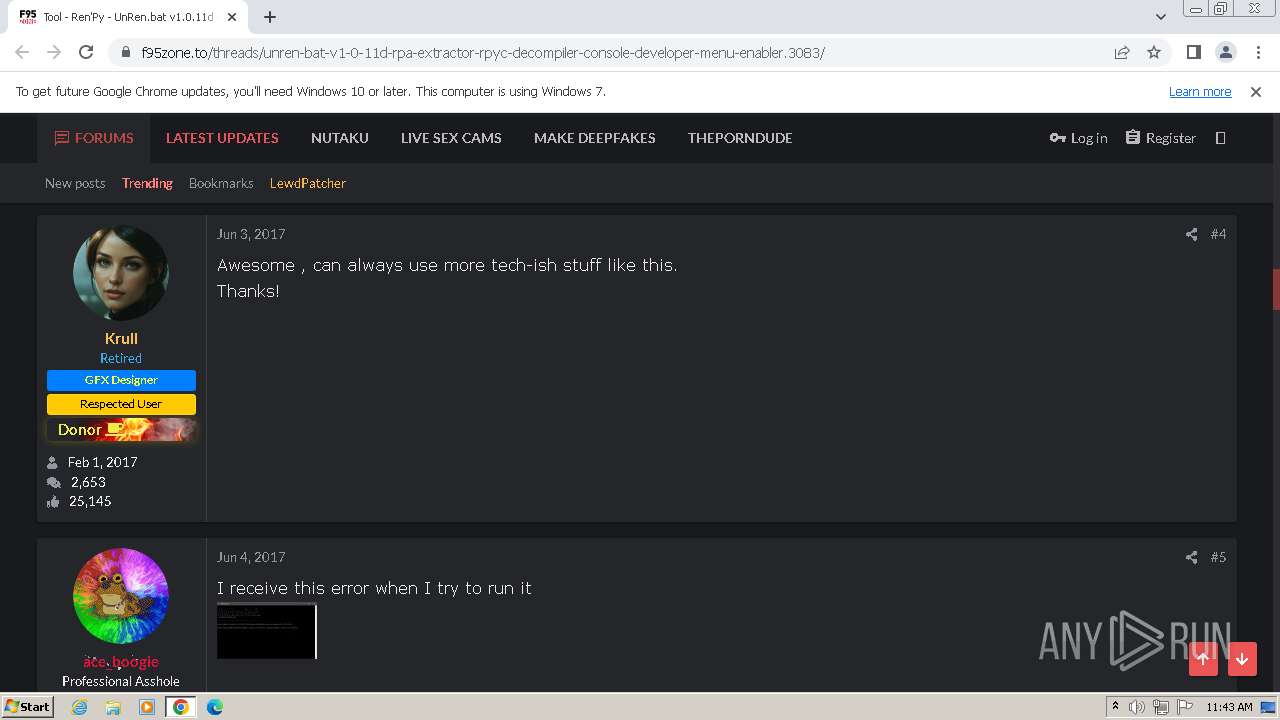
Task: Go forward to the next page
Action: pyautogui.click(x=54, y=52)
